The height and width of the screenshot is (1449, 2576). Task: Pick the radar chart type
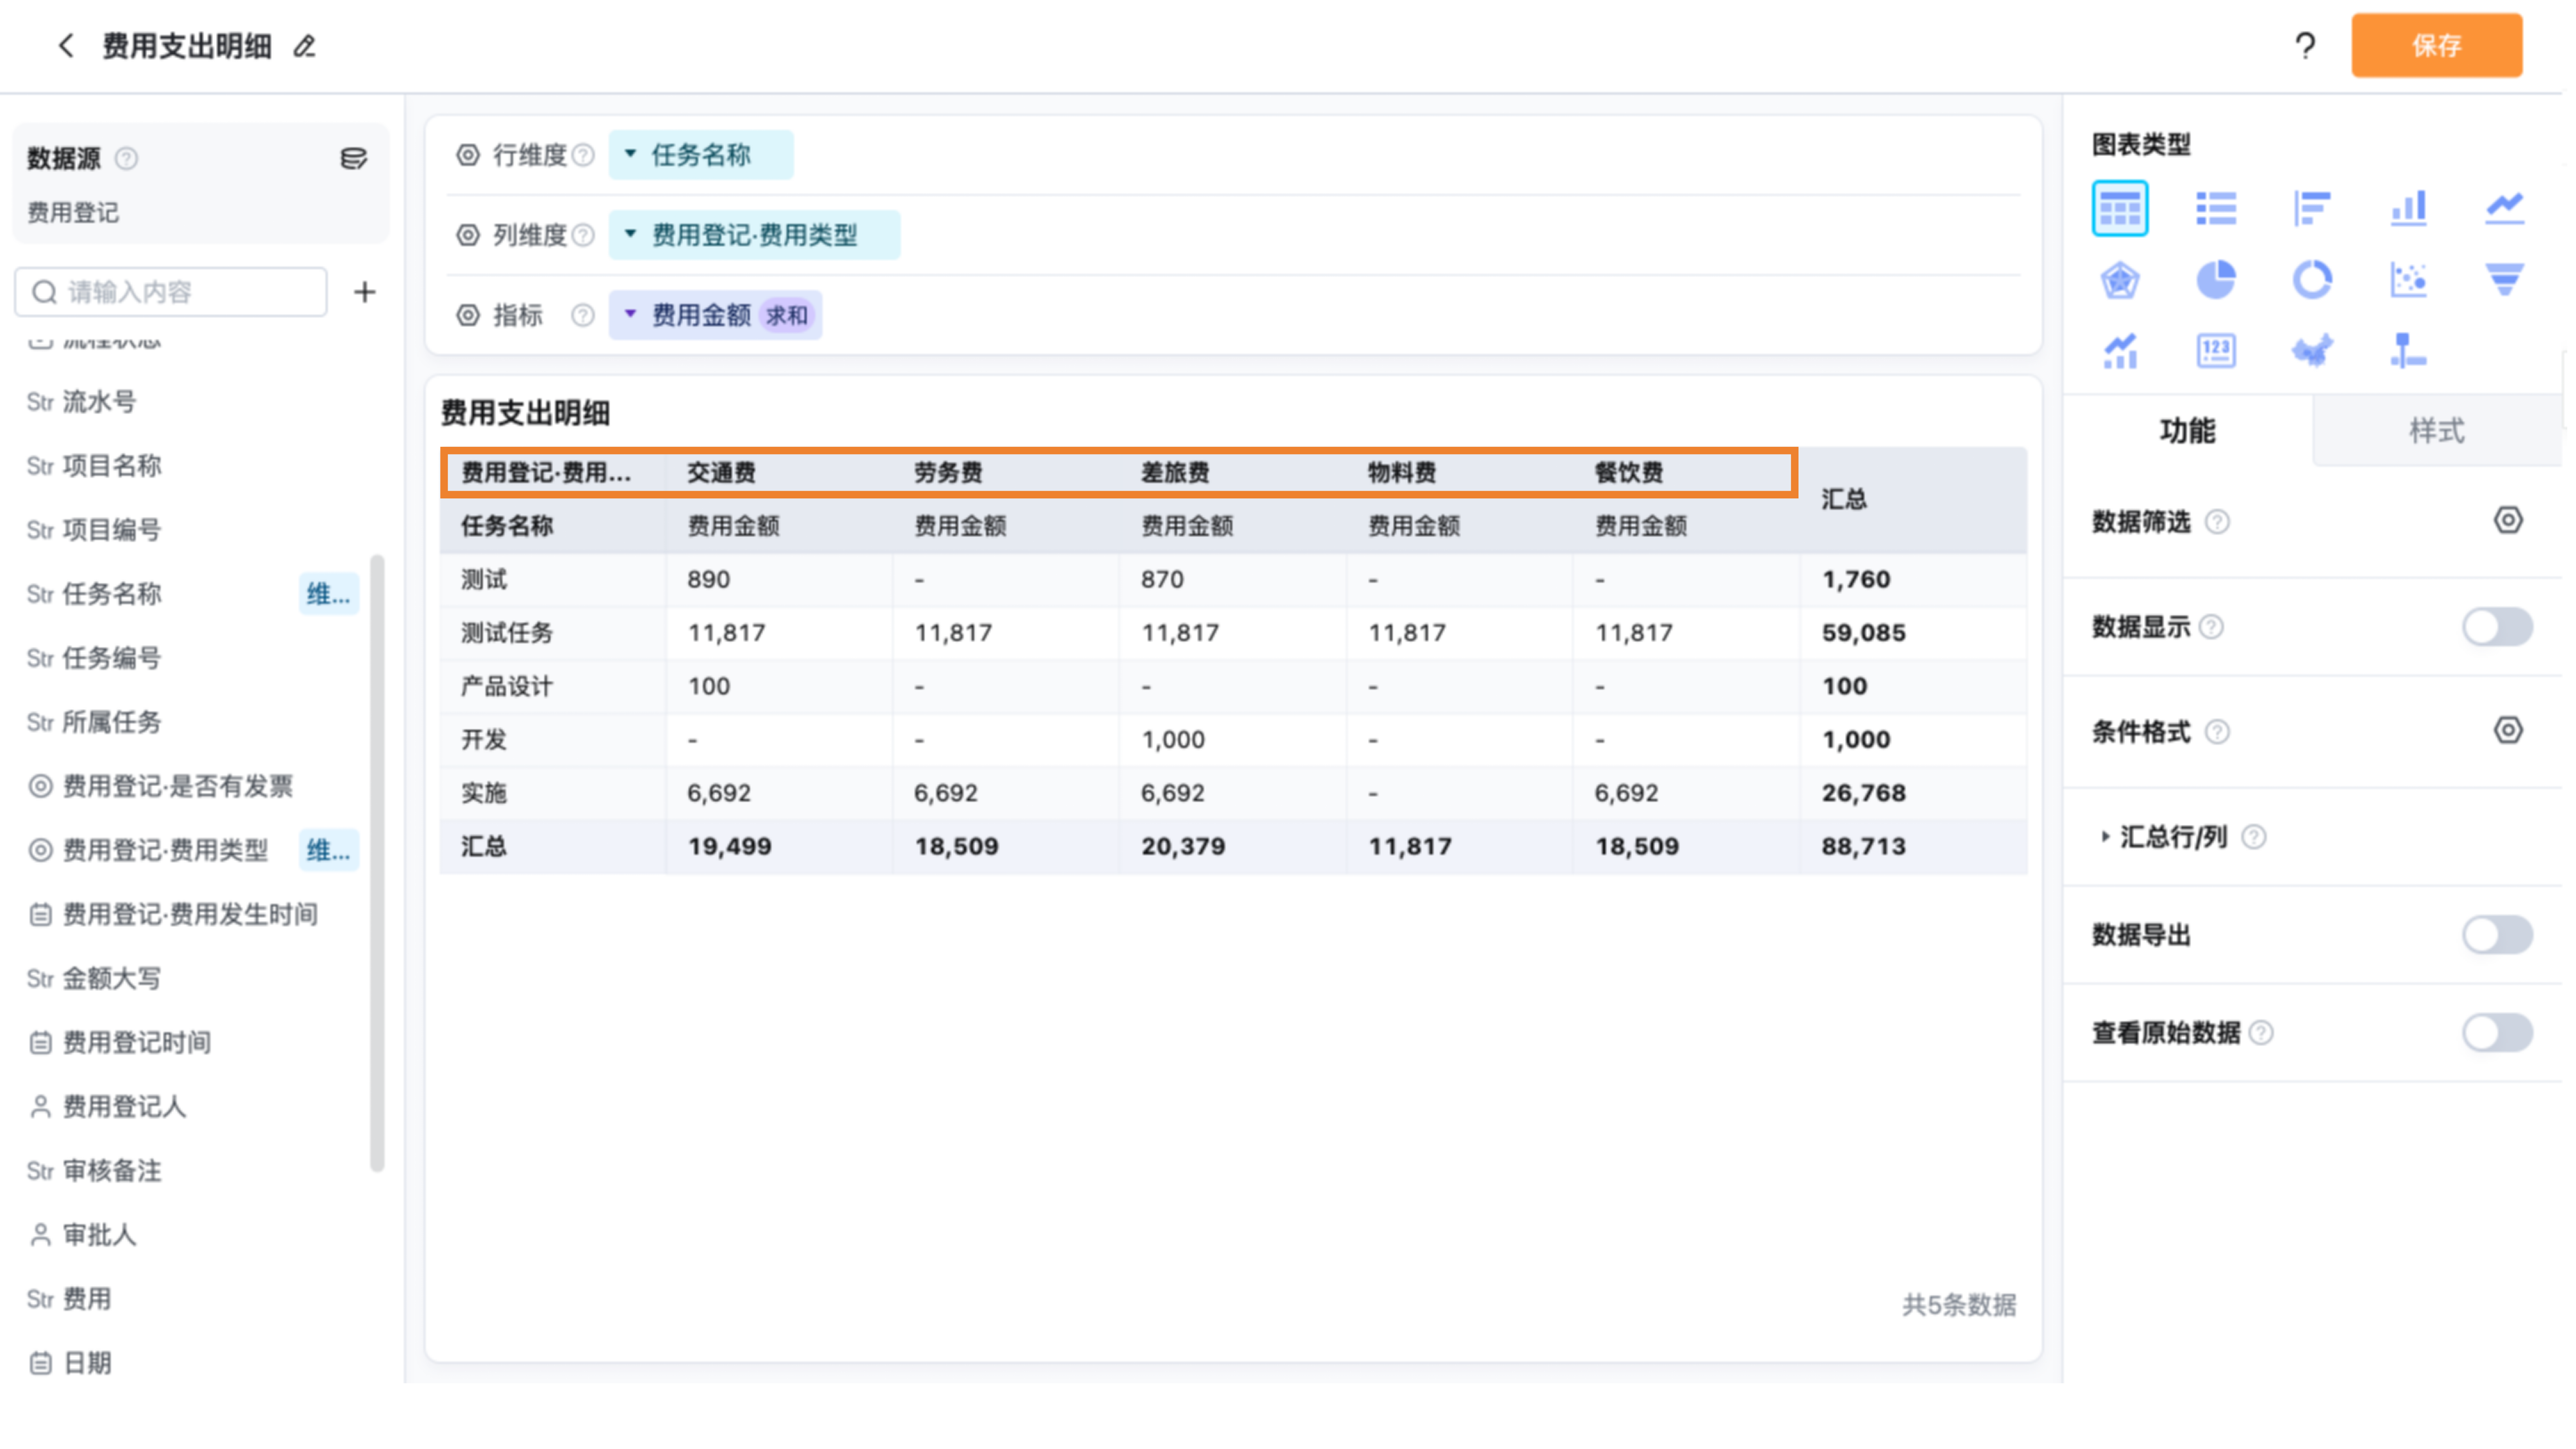(2119, 280)
